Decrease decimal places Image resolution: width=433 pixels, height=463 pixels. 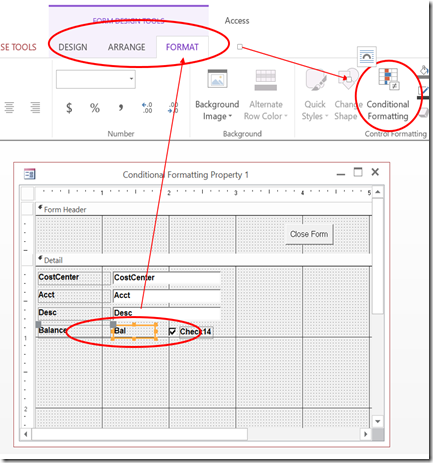tap(173, 108)
